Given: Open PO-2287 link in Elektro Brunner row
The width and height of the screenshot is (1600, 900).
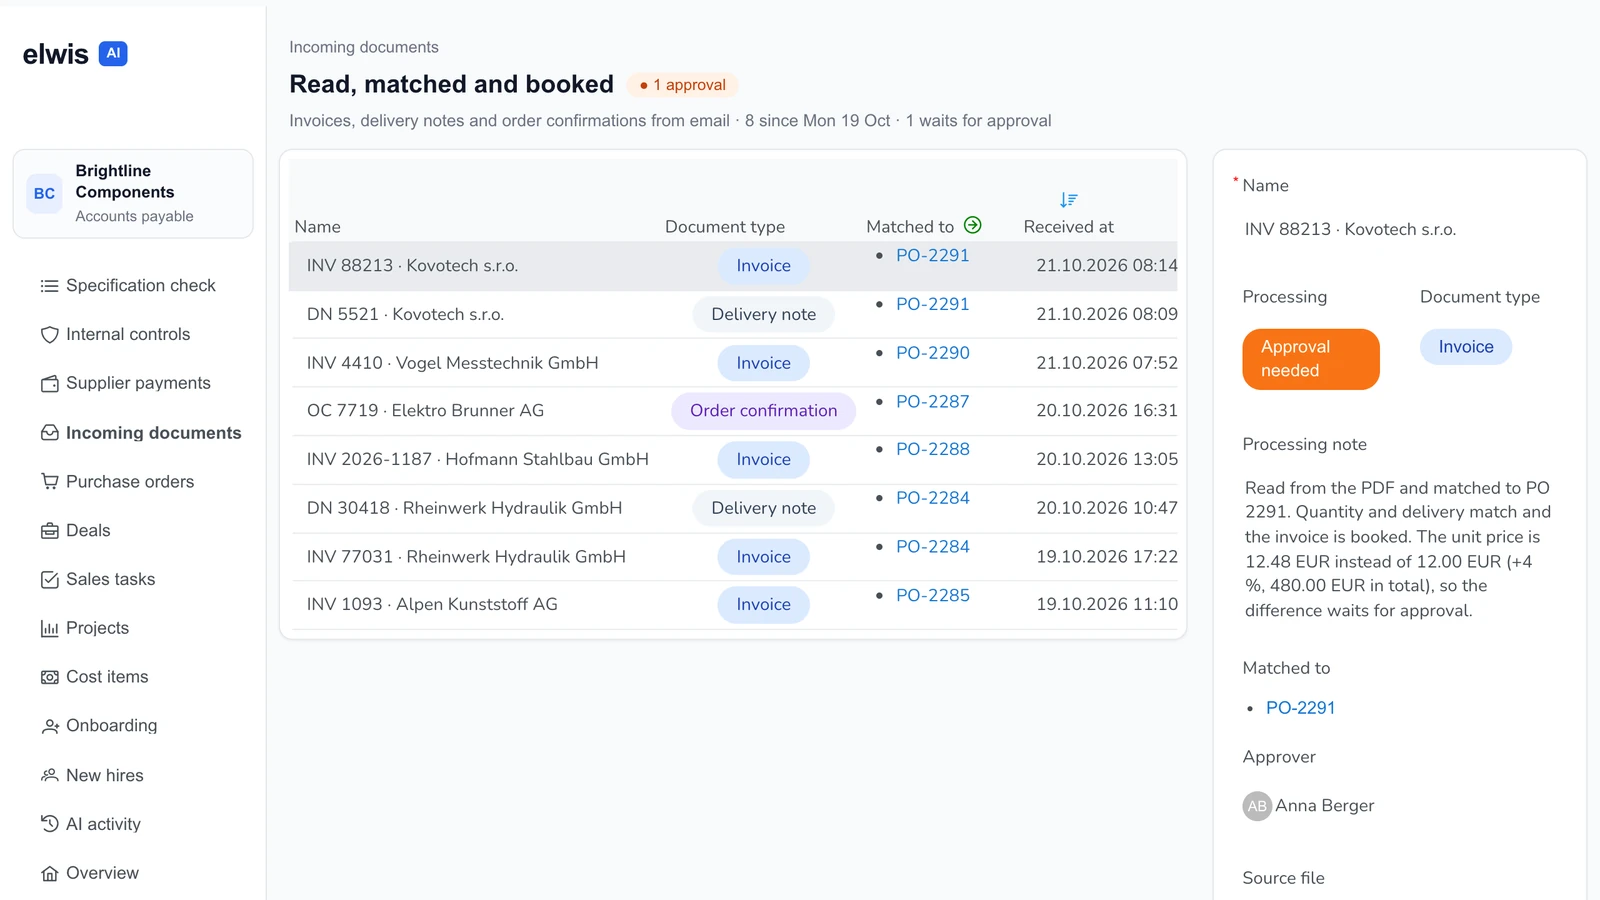Looking at the screenshot, I should tap(933, 402).
